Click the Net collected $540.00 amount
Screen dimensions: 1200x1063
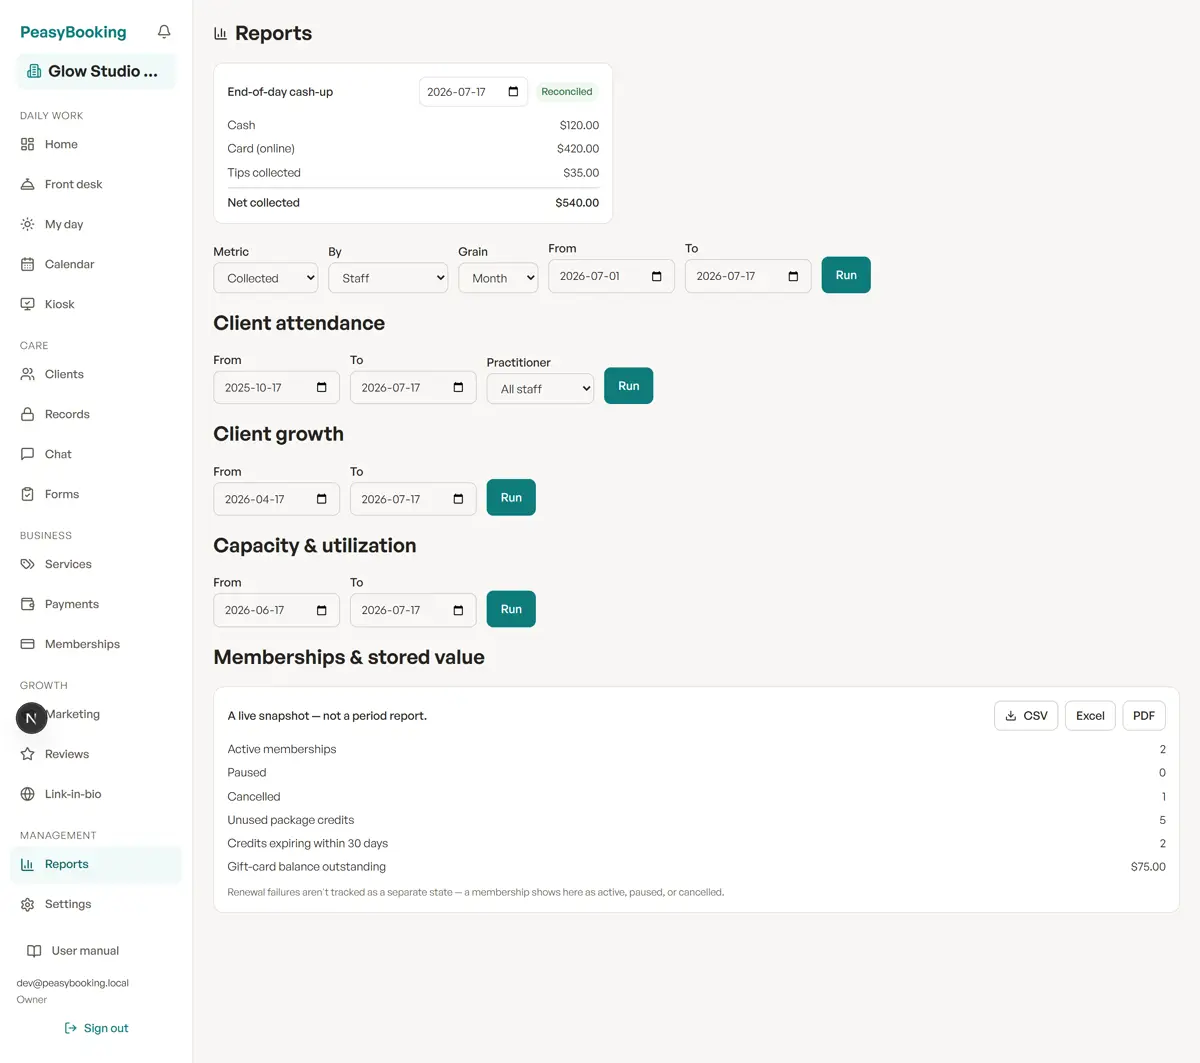[x=577, y=203]
